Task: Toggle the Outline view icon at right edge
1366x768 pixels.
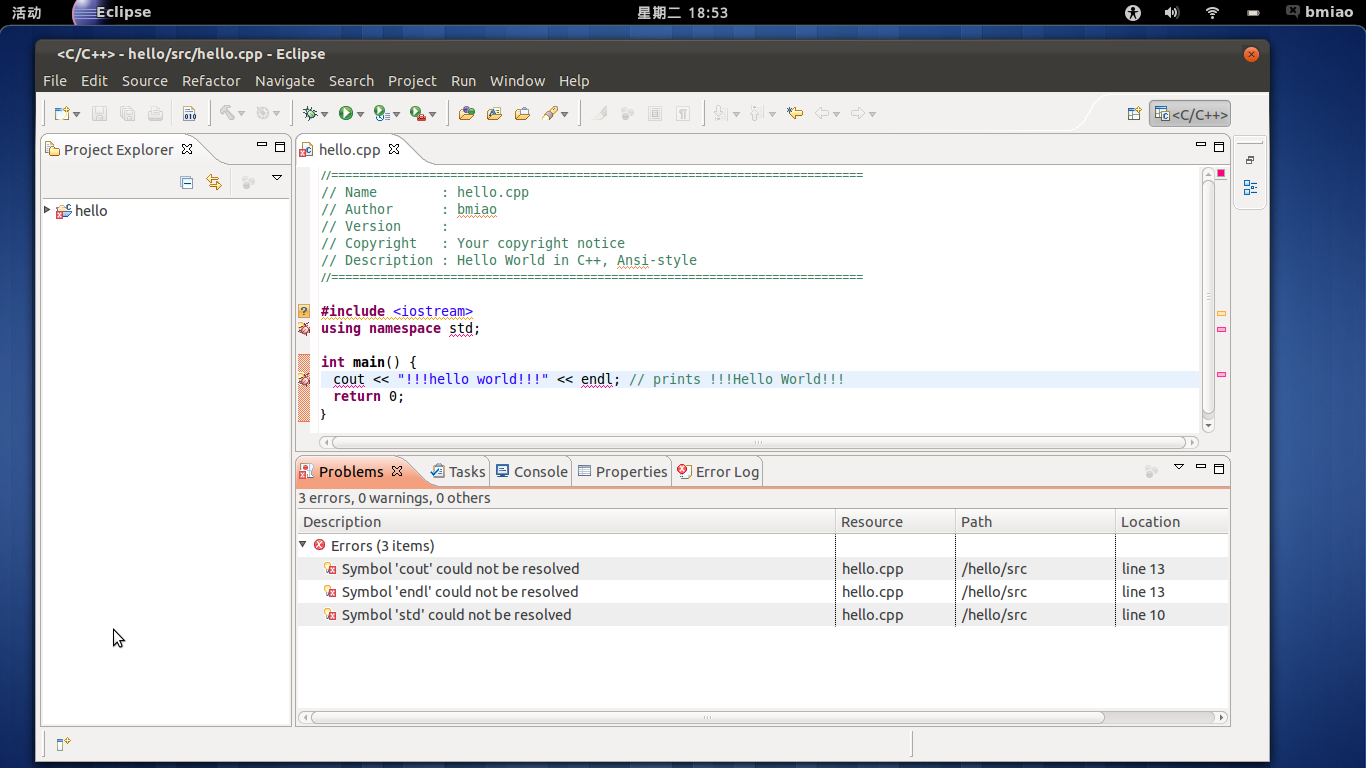Action: (1250, 187)
